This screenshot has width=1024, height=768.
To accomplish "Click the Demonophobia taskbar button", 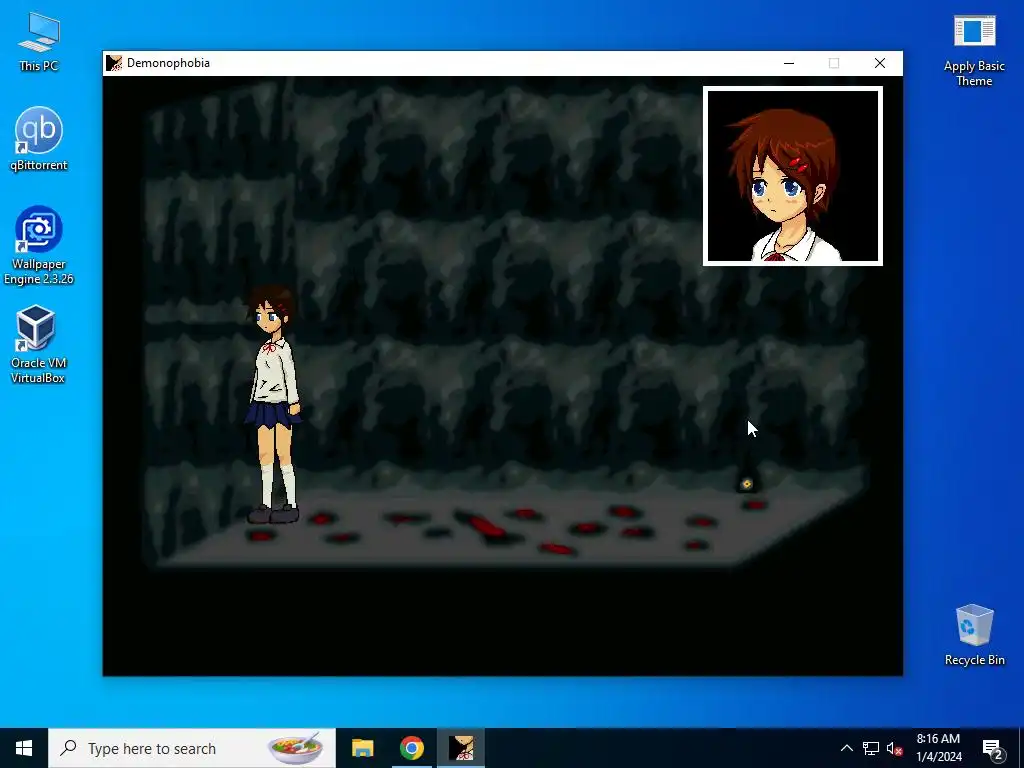I will point(461,748).
